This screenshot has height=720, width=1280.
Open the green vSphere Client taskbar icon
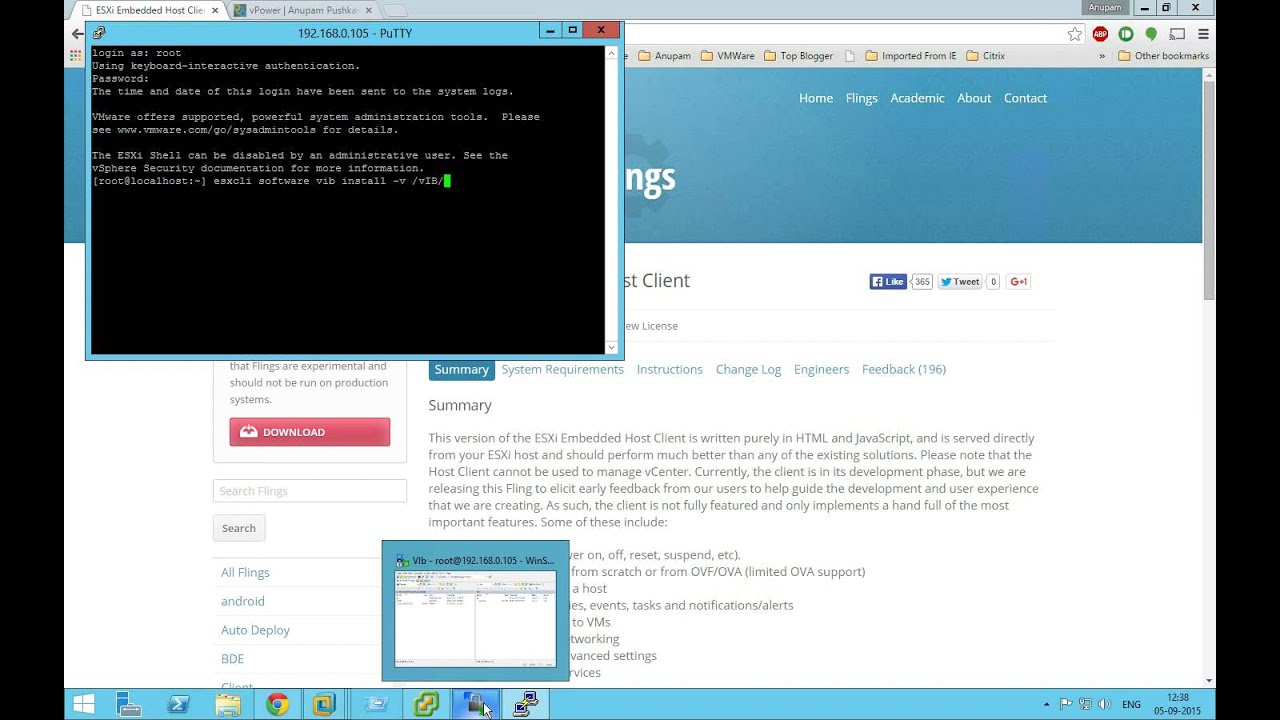point(426,705)
